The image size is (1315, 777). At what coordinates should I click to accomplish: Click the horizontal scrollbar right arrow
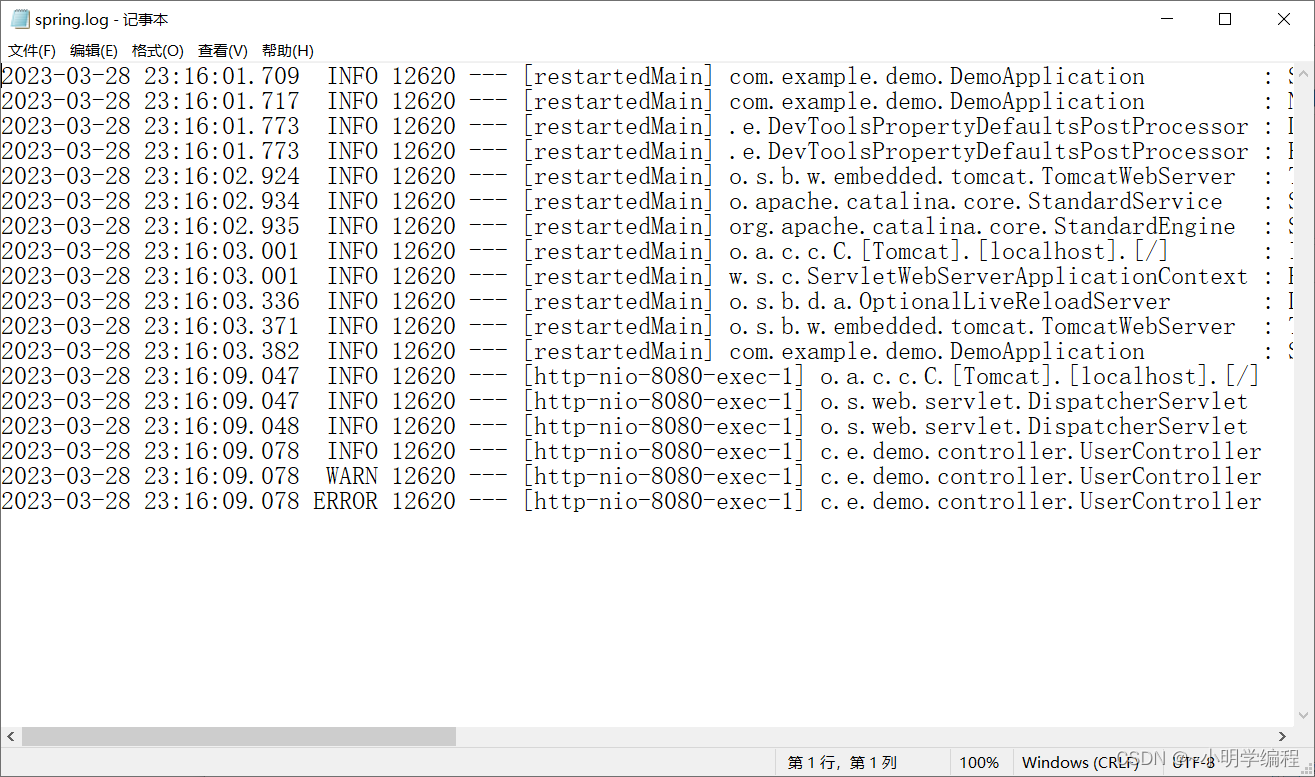point(1283,736)
